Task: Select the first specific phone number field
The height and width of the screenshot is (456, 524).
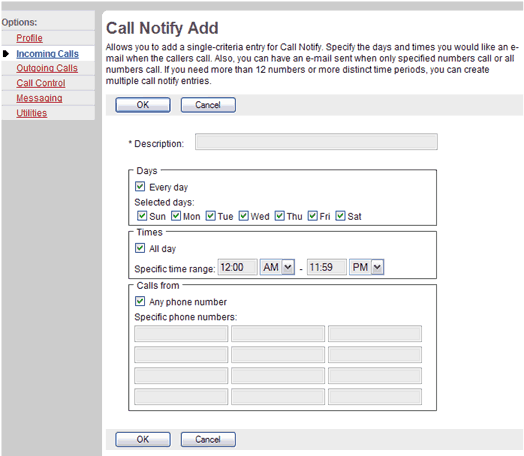Action: click(x=181, y=334)
